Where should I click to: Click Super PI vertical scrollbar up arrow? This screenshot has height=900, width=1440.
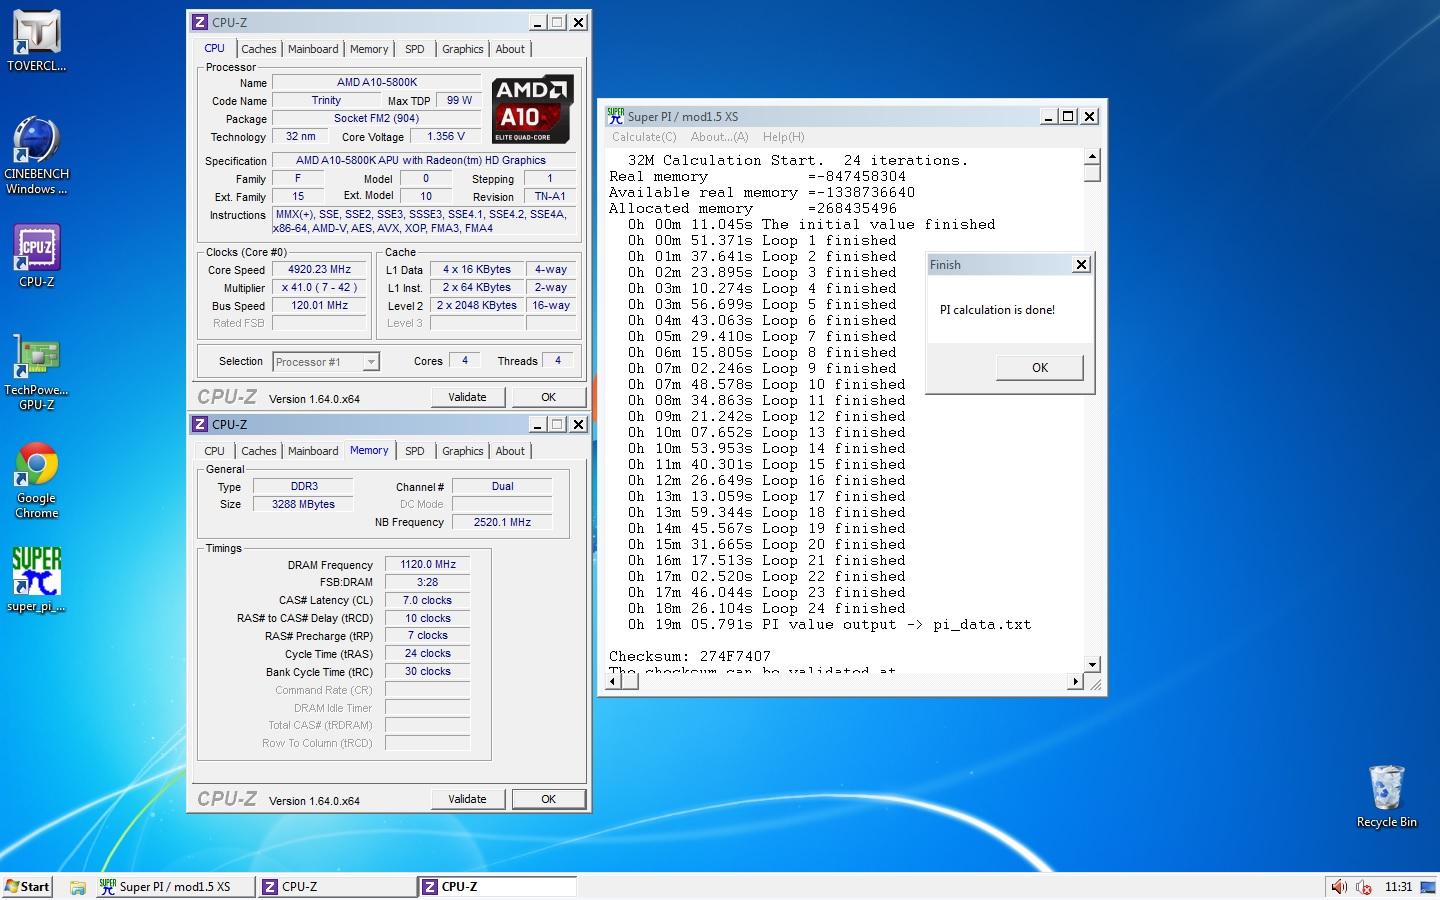click(1092, 156)
